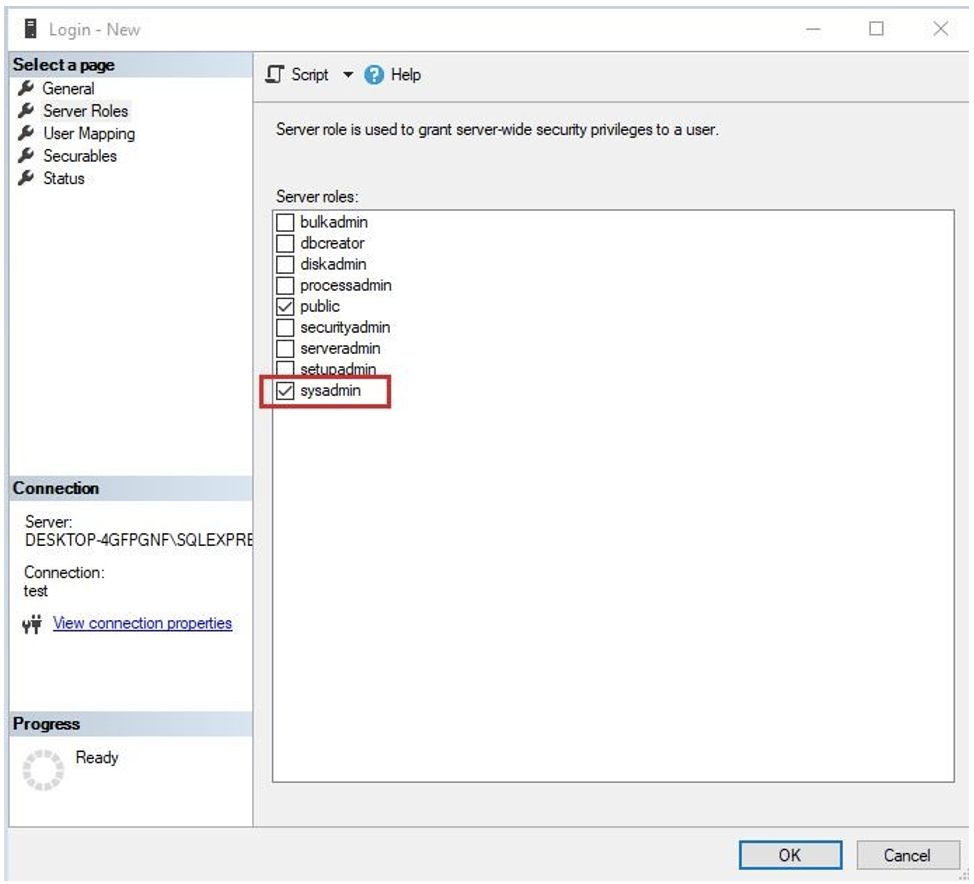
Task: Uncheck the sysadmin role checkbox
Action: point(285,391)
